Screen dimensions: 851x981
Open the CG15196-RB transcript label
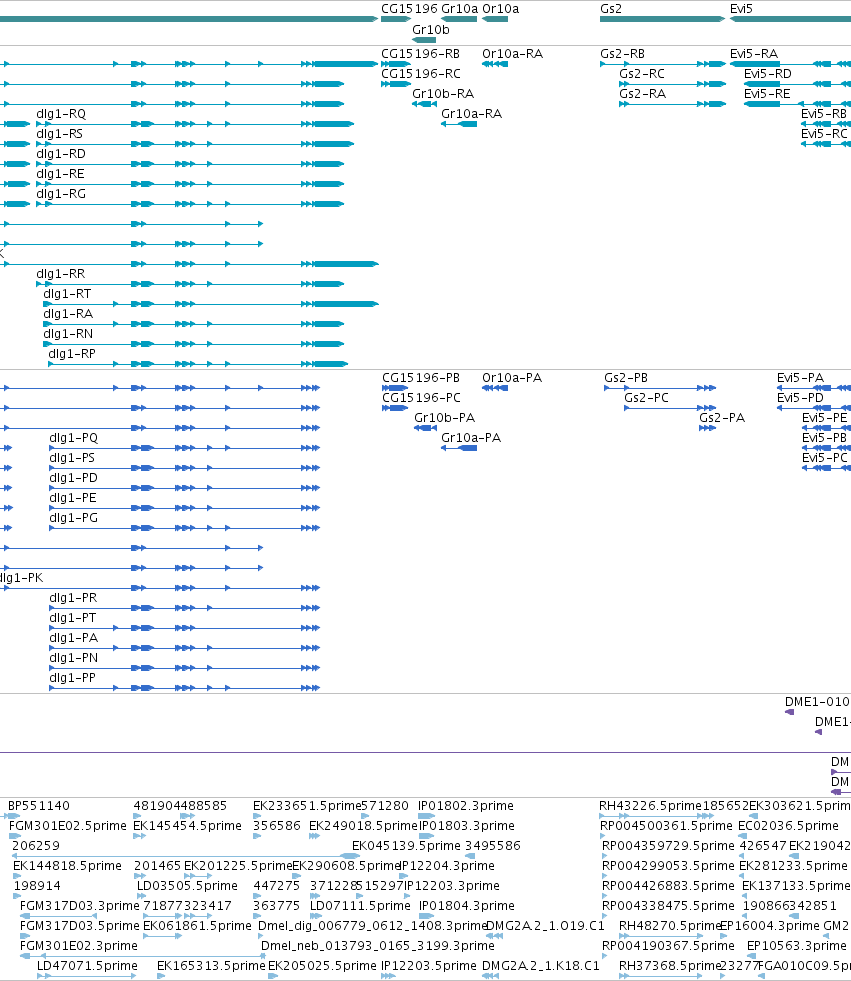coord(420,54)
